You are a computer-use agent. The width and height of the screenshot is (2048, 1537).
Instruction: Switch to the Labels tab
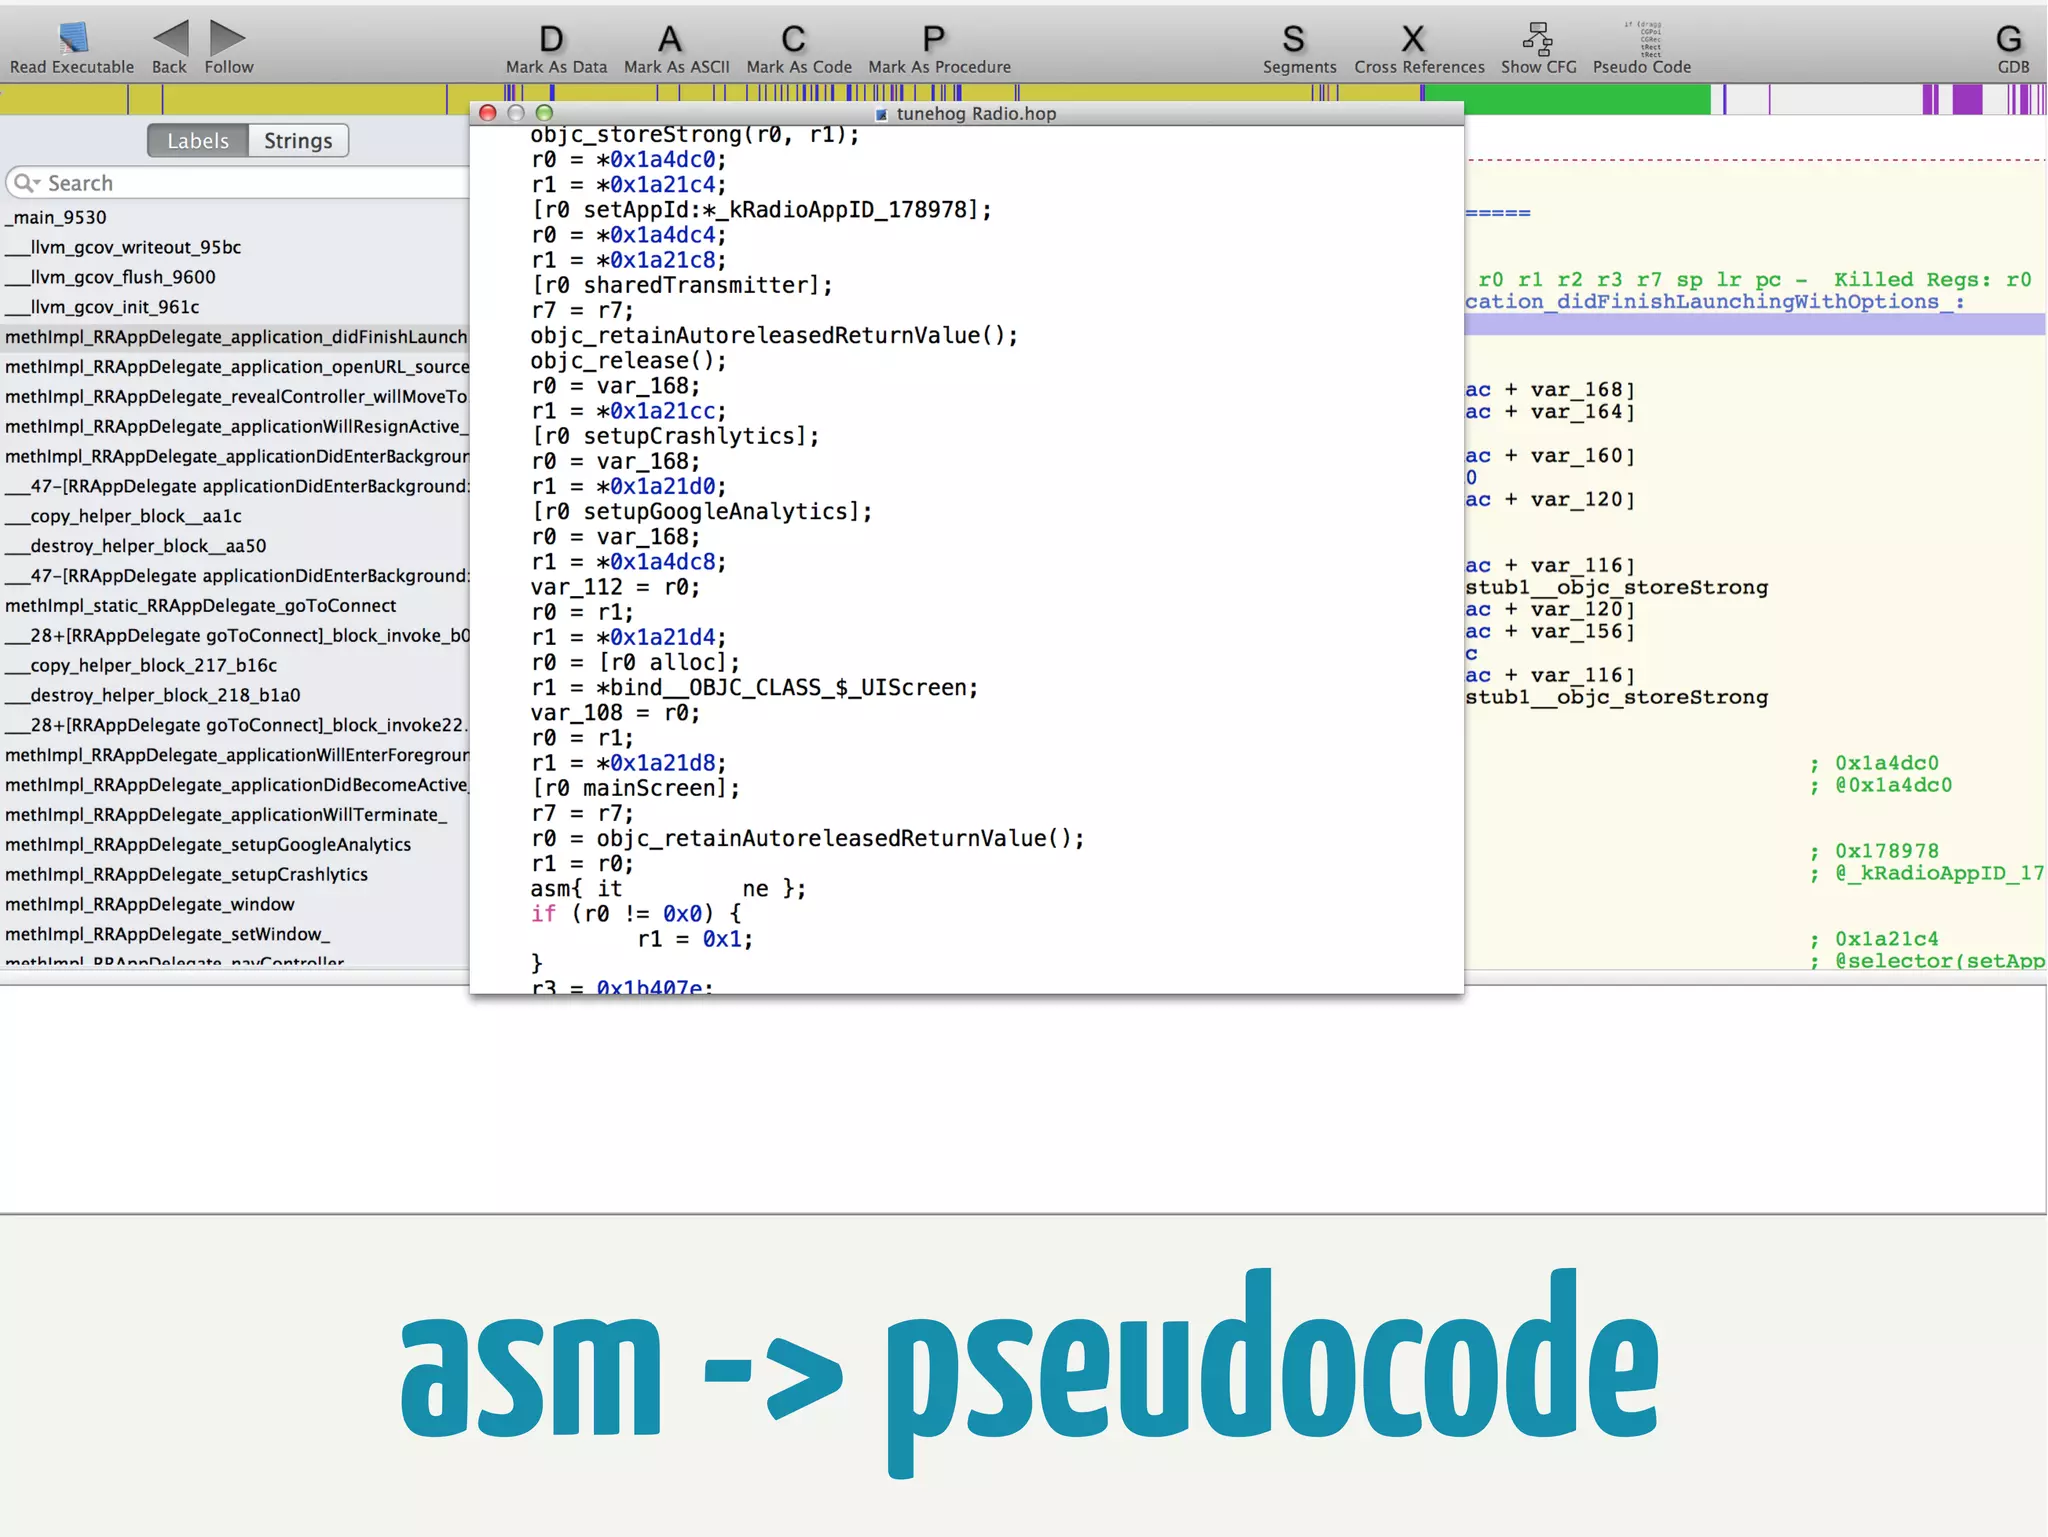(198, 141)
